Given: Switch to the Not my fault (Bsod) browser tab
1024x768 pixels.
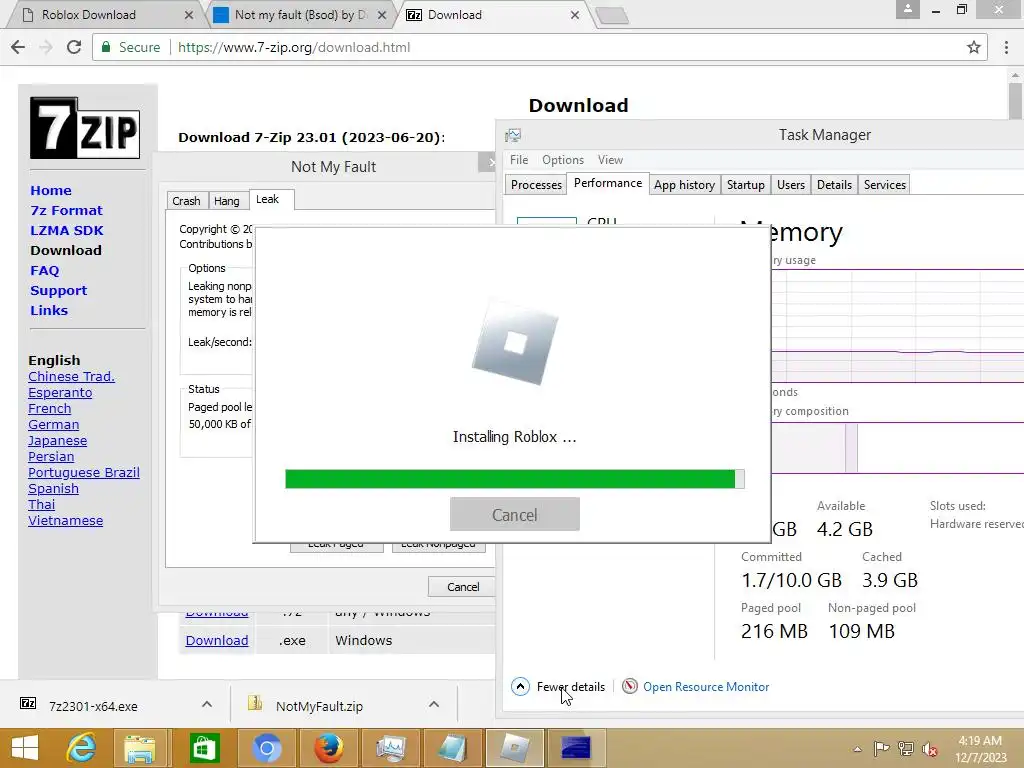Looking at the screenshot, I should tap(300, 14).
